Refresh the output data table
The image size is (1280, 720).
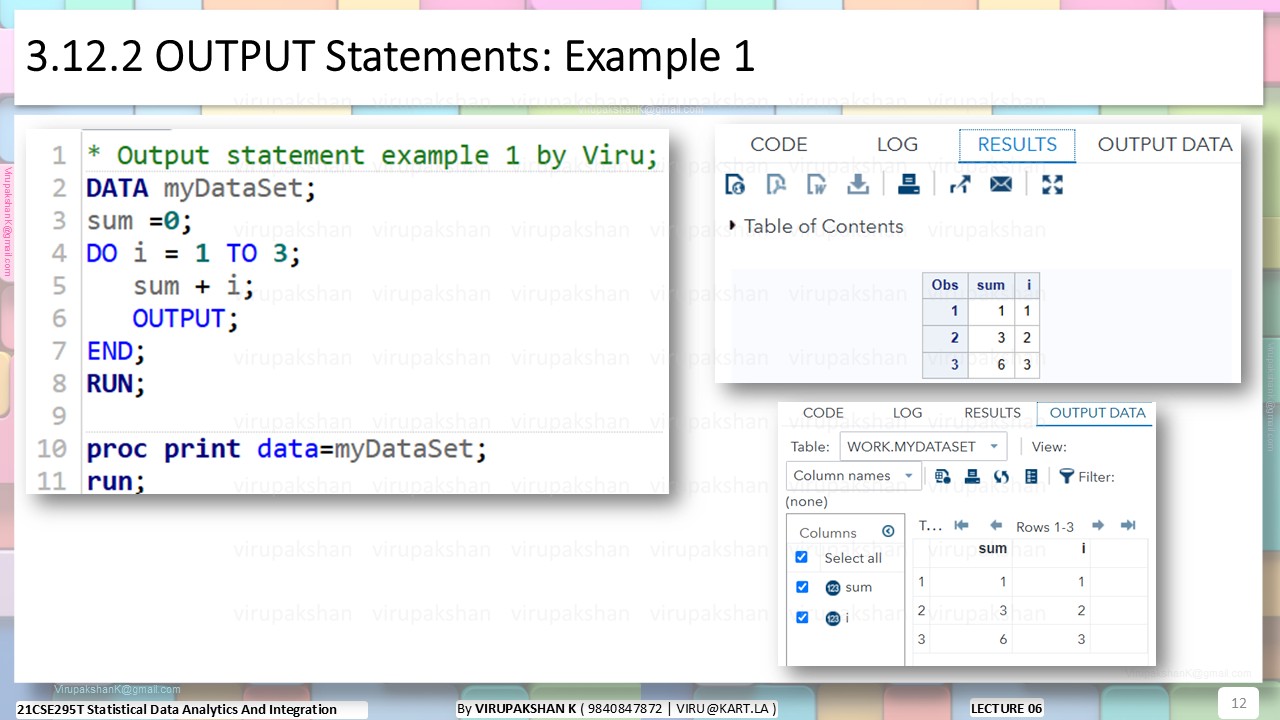(x=1001, y=477)
